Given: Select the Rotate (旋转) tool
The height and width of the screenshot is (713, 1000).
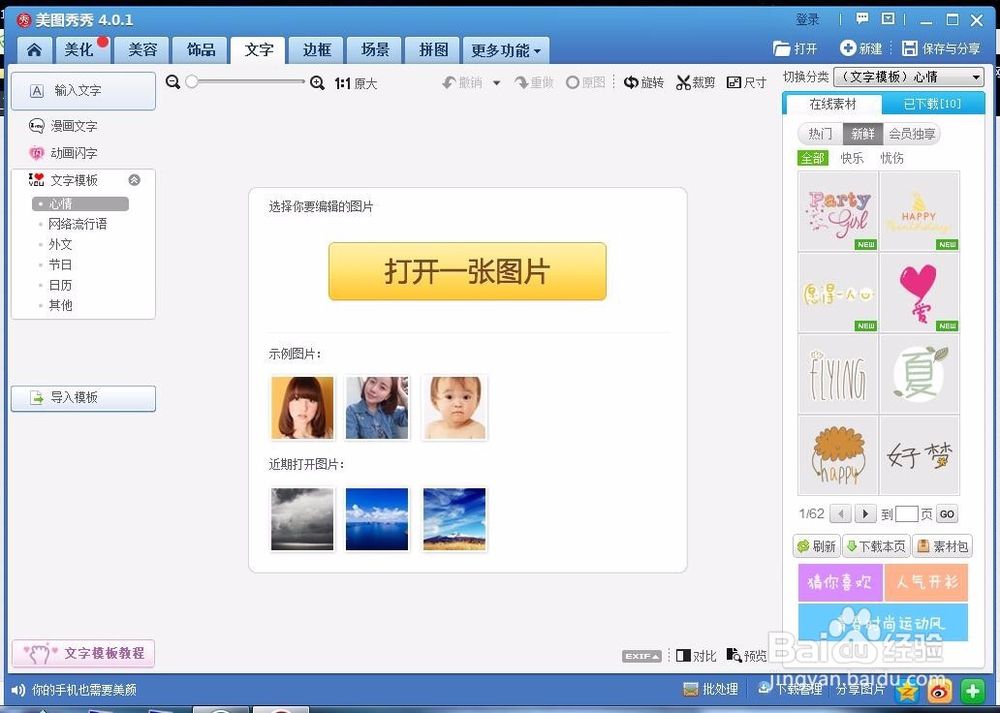Looking at the screenshot, I should (x=644, y=83).
